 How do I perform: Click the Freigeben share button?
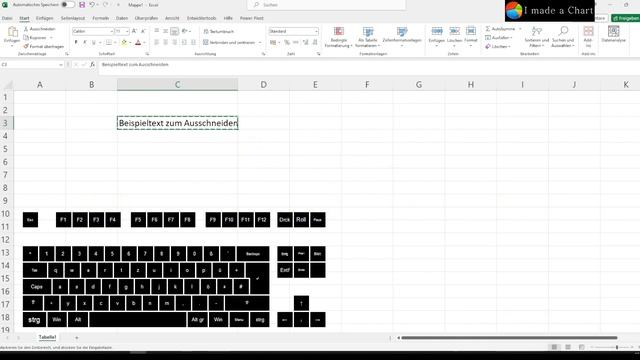point(625,18)
